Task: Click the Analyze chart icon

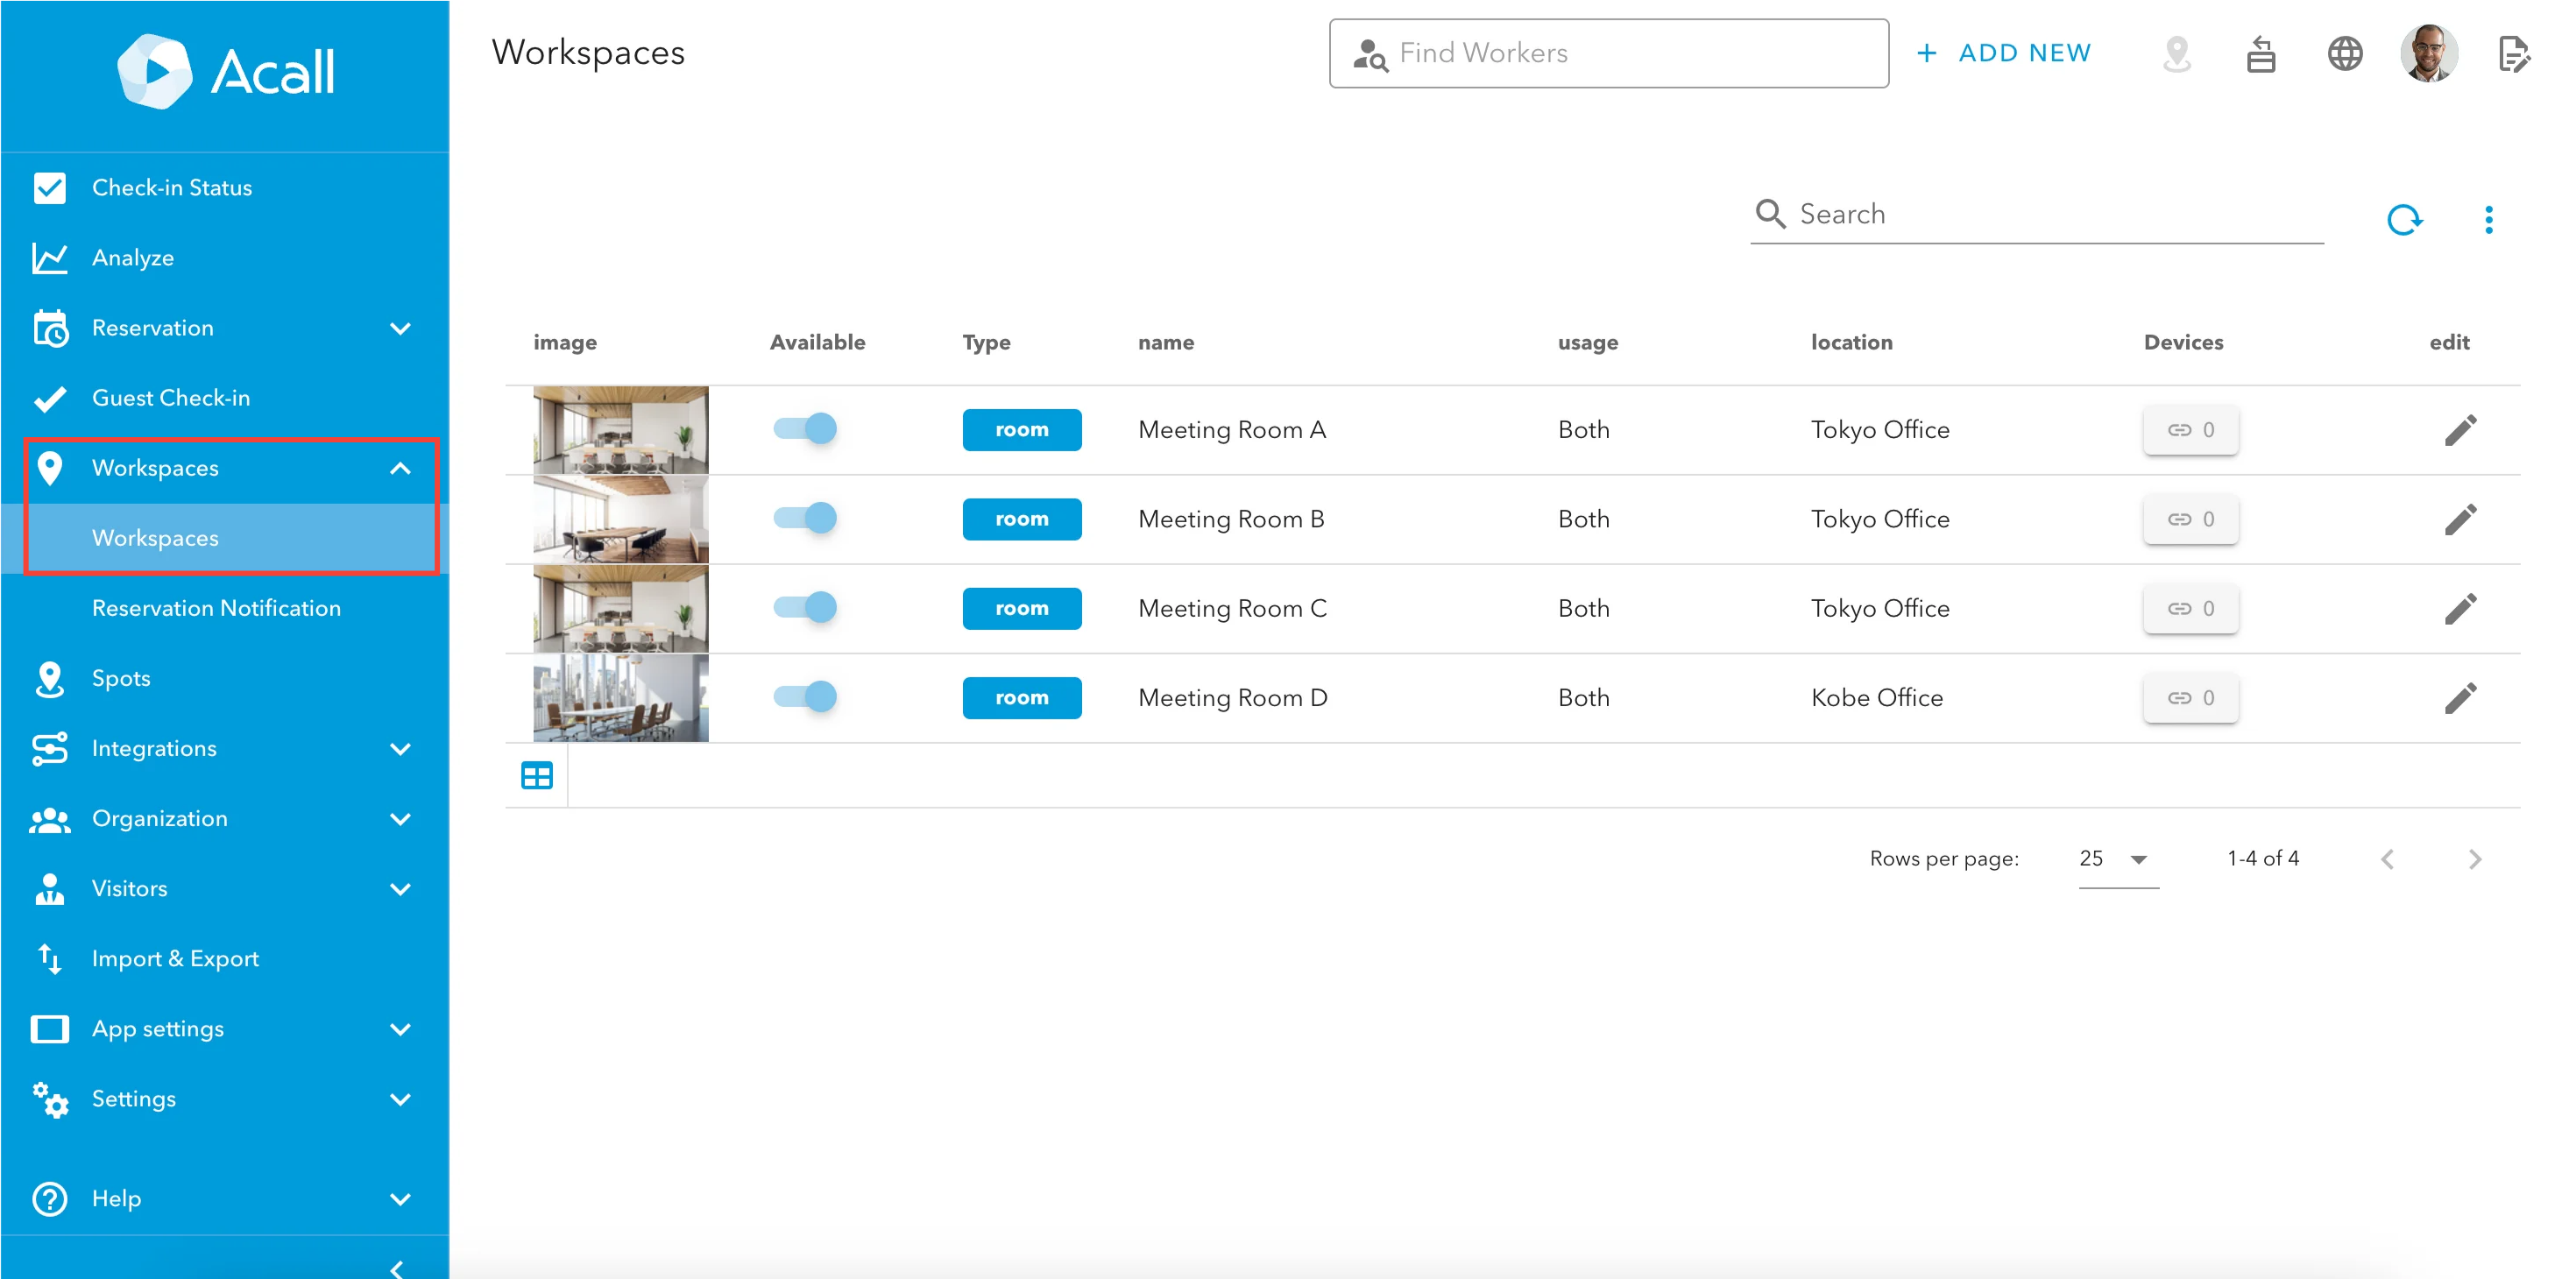Action: (x=50, y=258)
